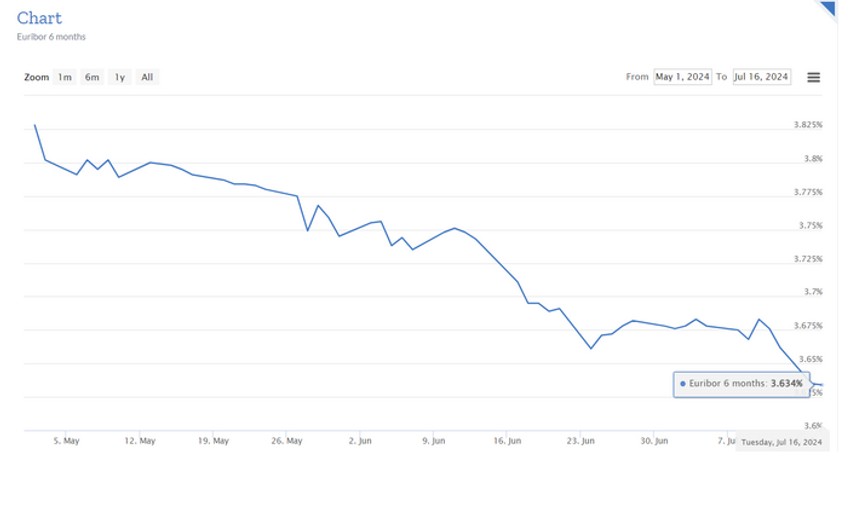The height and width of the screenshot is (509, 850).
Task: Click the To date field Jul 16, 2024
Action: (761, 77)
